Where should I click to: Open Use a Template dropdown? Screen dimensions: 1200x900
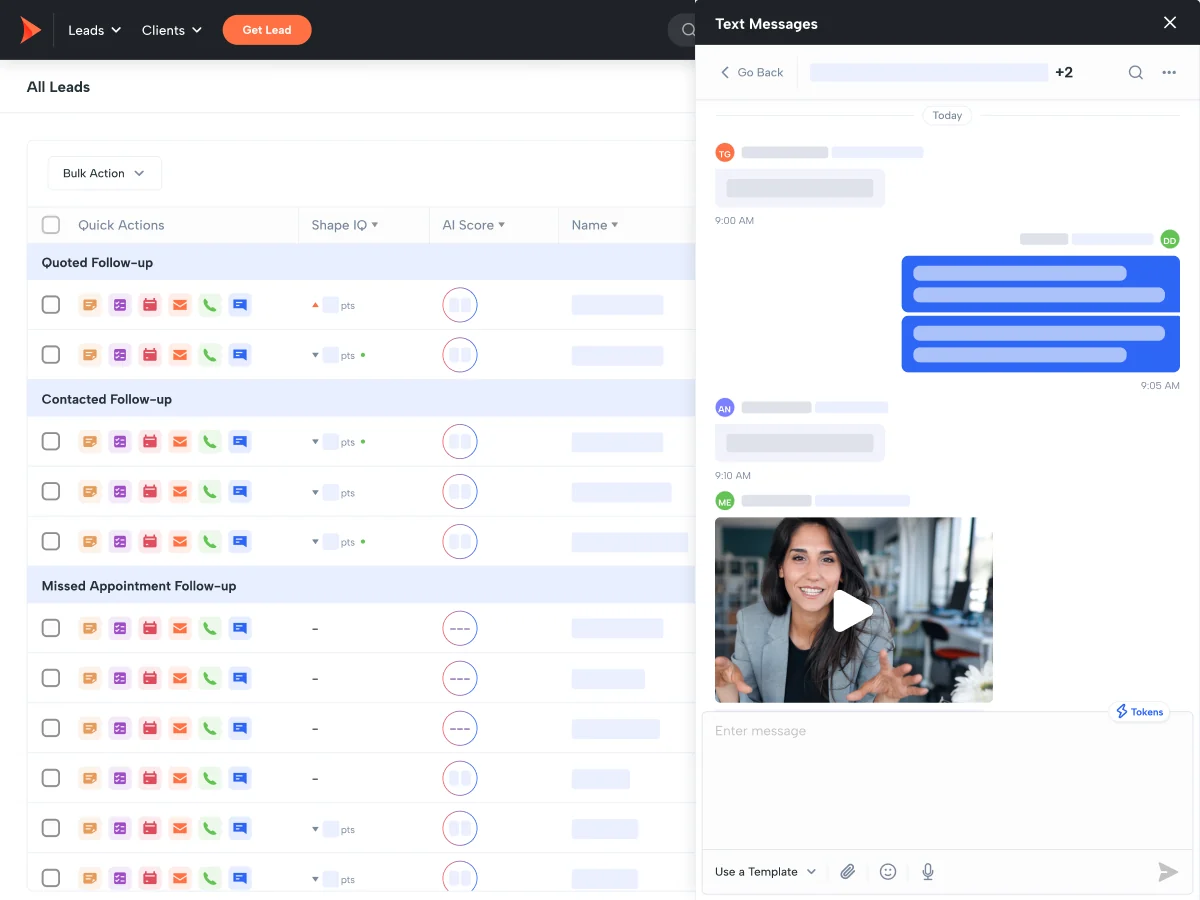pyautogui.click(x=766, y=872)
